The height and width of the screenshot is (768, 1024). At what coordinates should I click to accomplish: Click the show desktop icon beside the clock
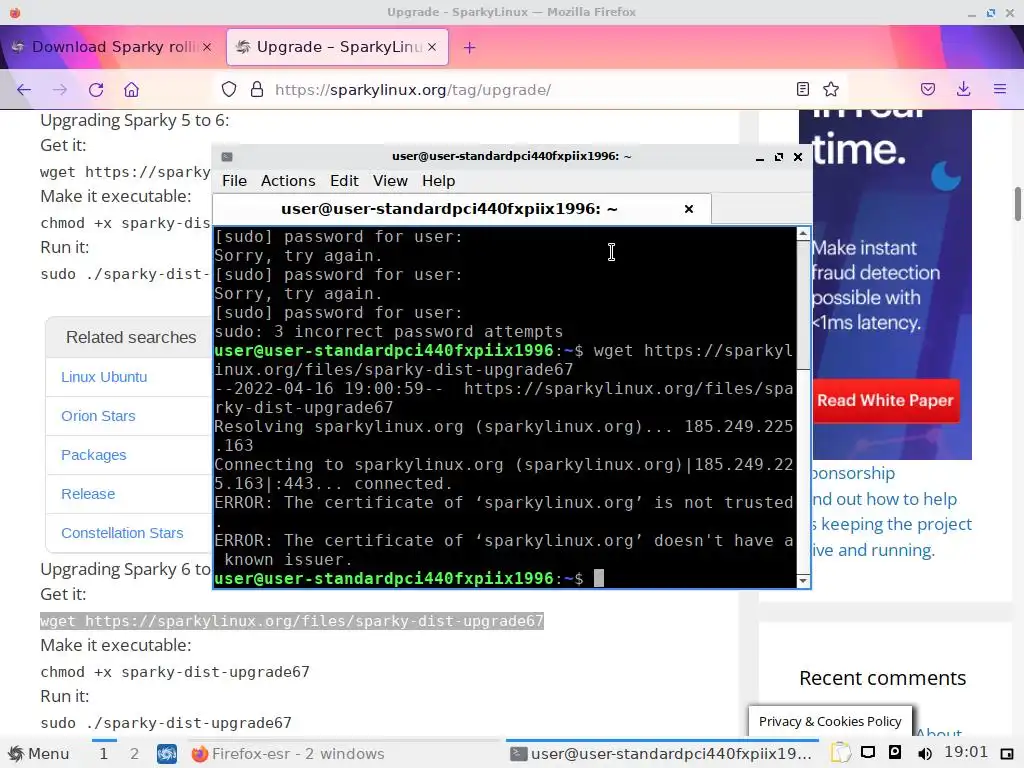point(1006,754)
